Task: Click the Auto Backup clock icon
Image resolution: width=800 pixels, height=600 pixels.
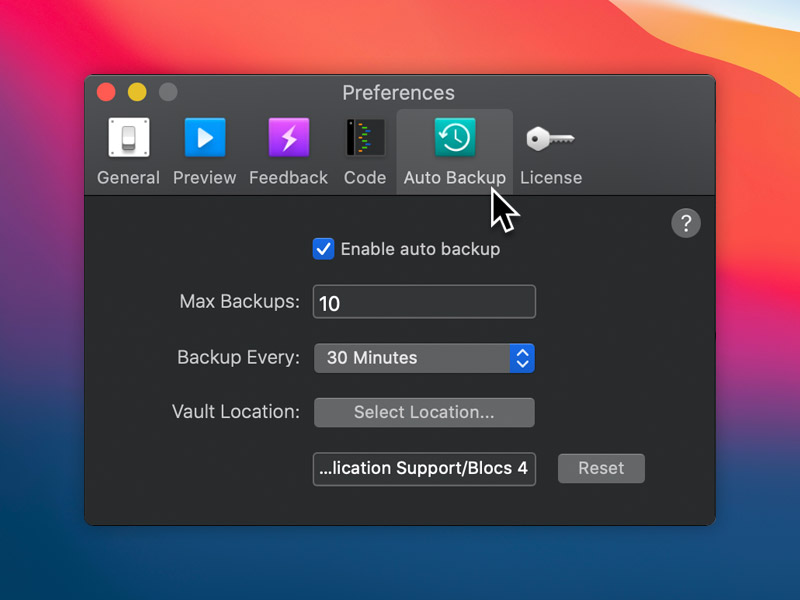Action: point(455,138)
